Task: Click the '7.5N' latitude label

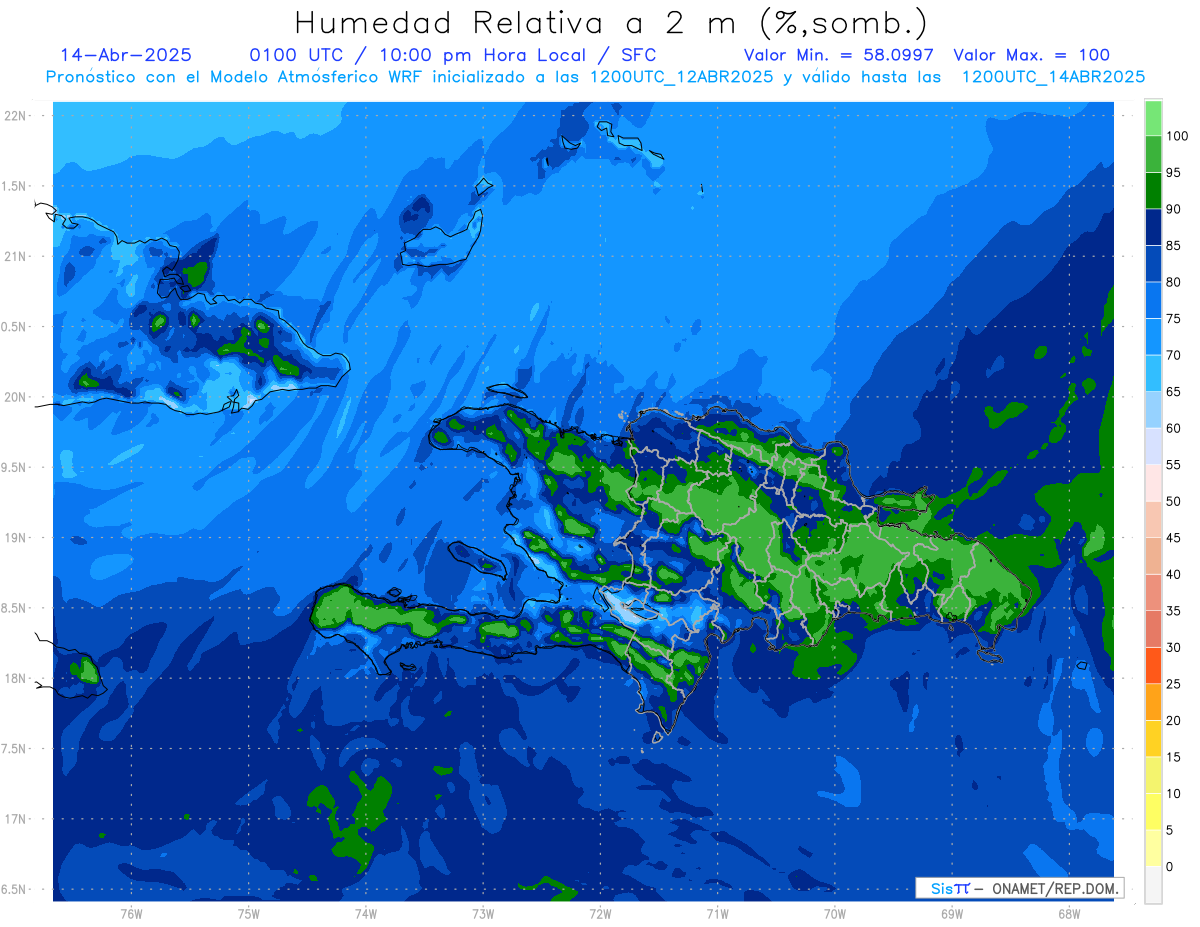Action: (x=15, y=749)
